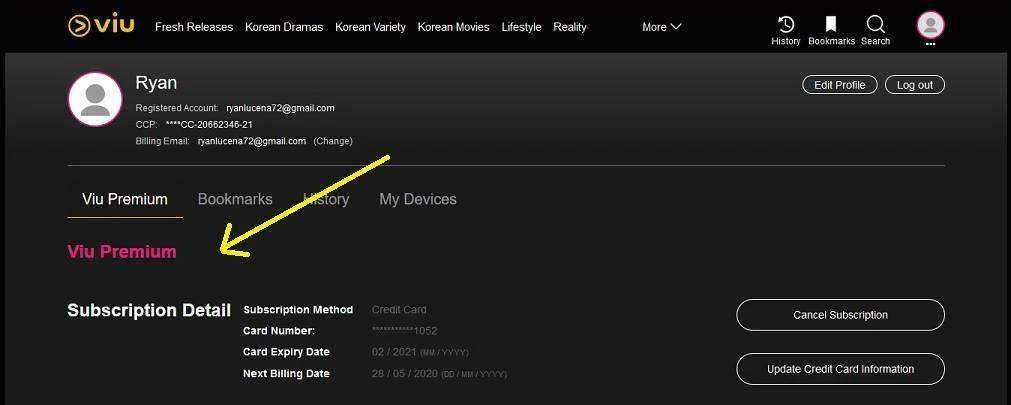Open the Bookmarks ribbon icon
This screenshot has height=405, width=1011.
pos(831,25)
